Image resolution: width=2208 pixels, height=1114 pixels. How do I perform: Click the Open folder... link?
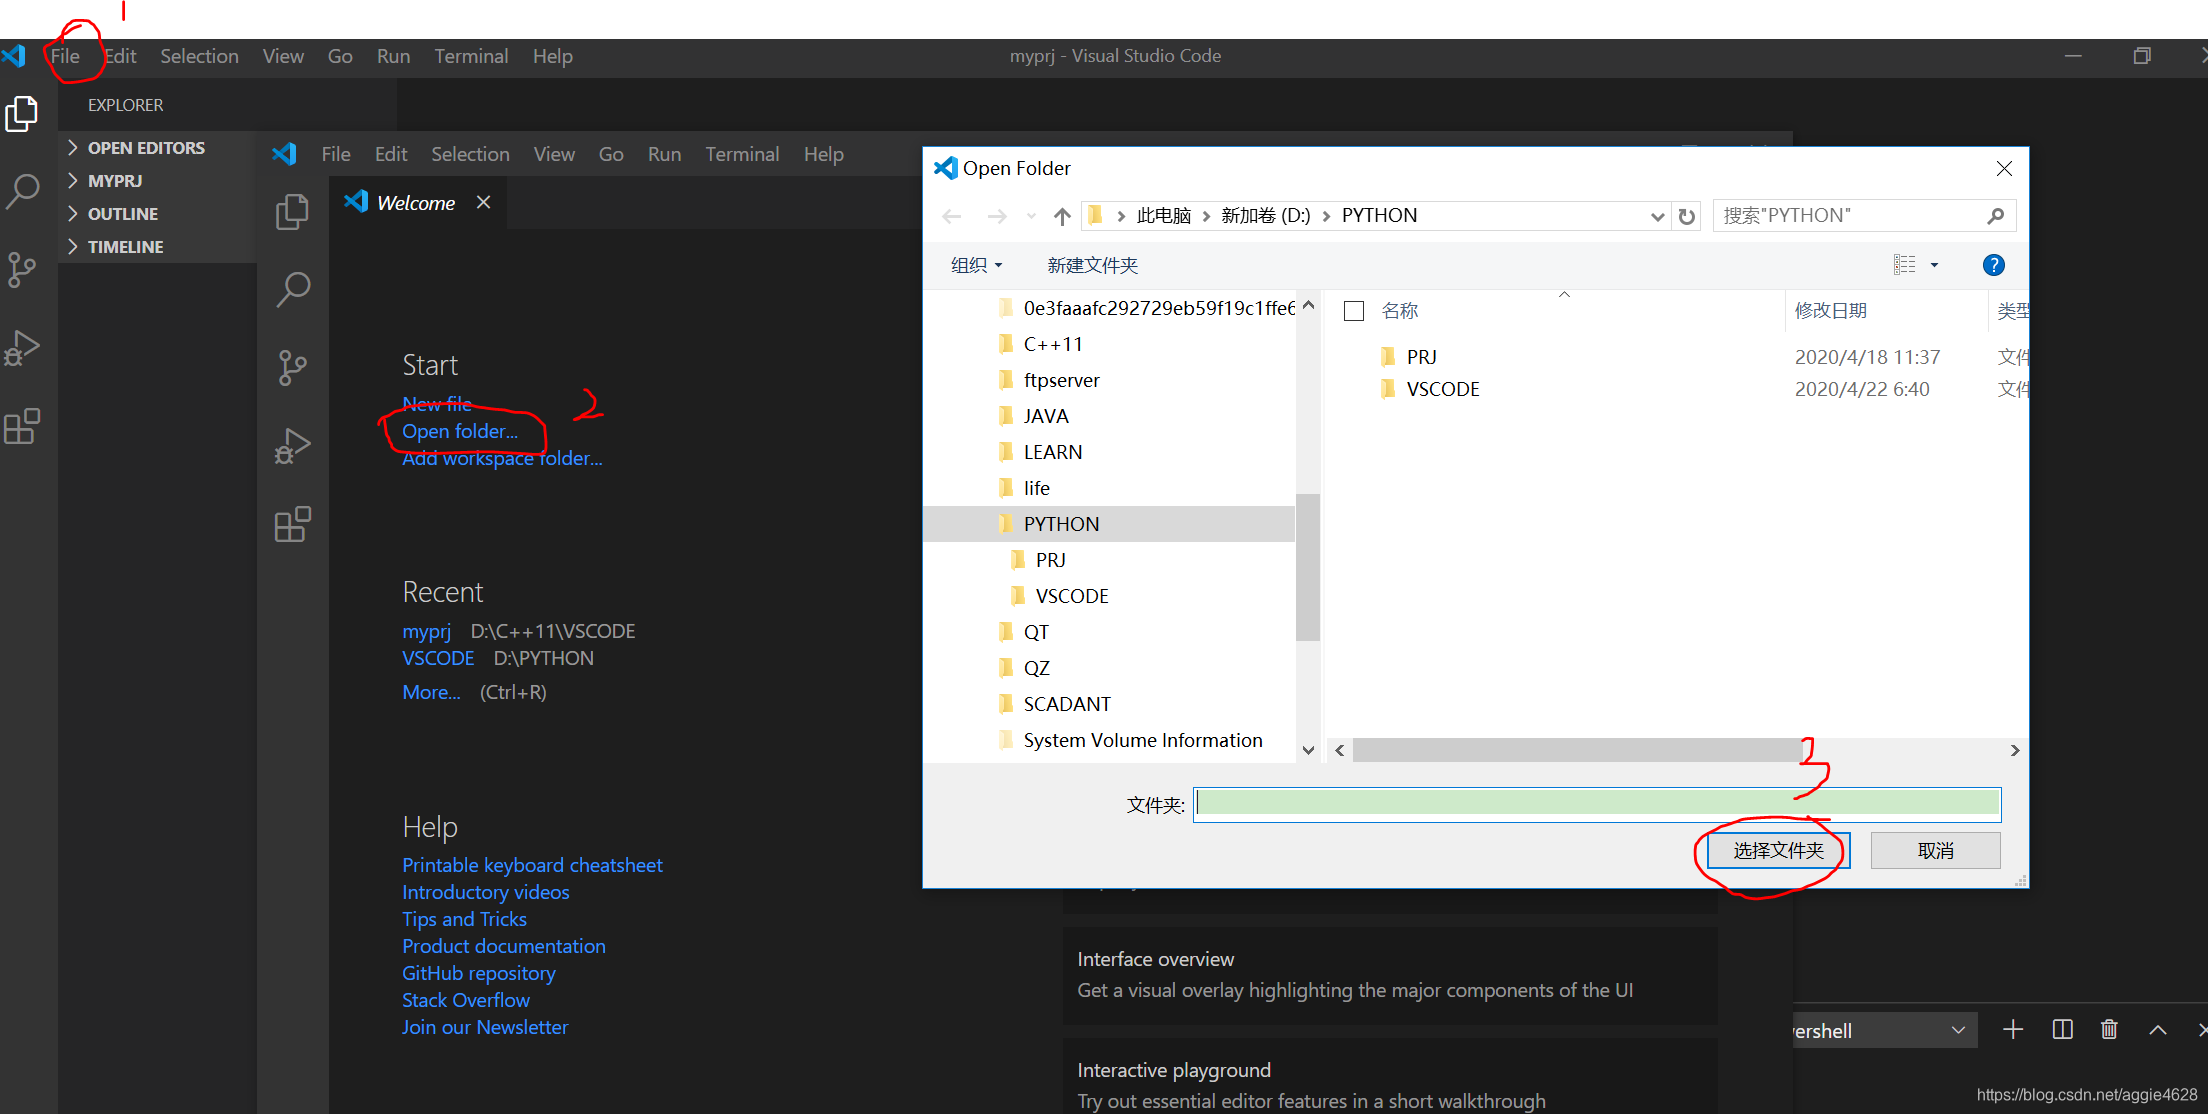[460, 432]
